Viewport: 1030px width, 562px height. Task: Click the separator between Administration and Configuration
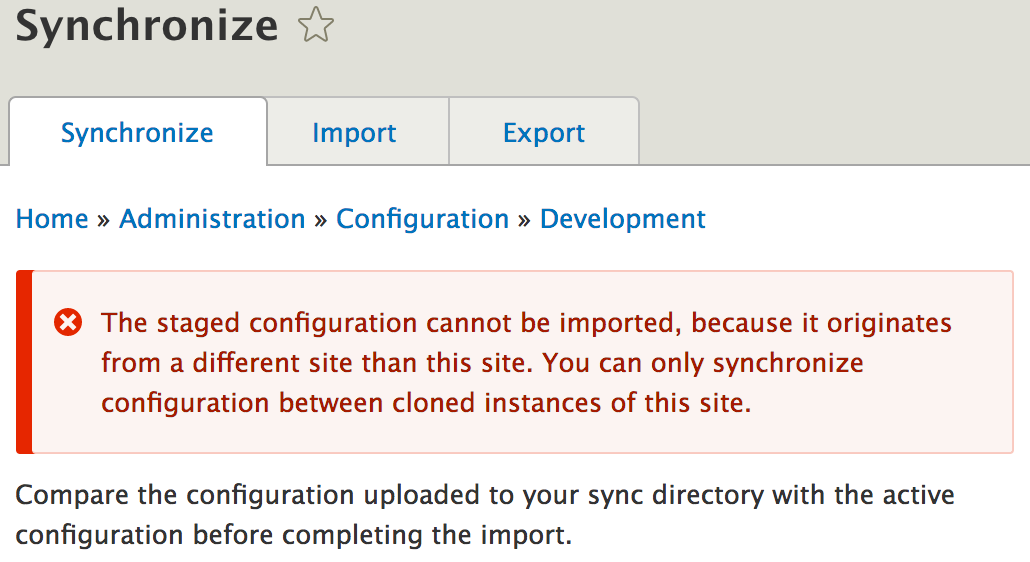[x=321, y=220]
